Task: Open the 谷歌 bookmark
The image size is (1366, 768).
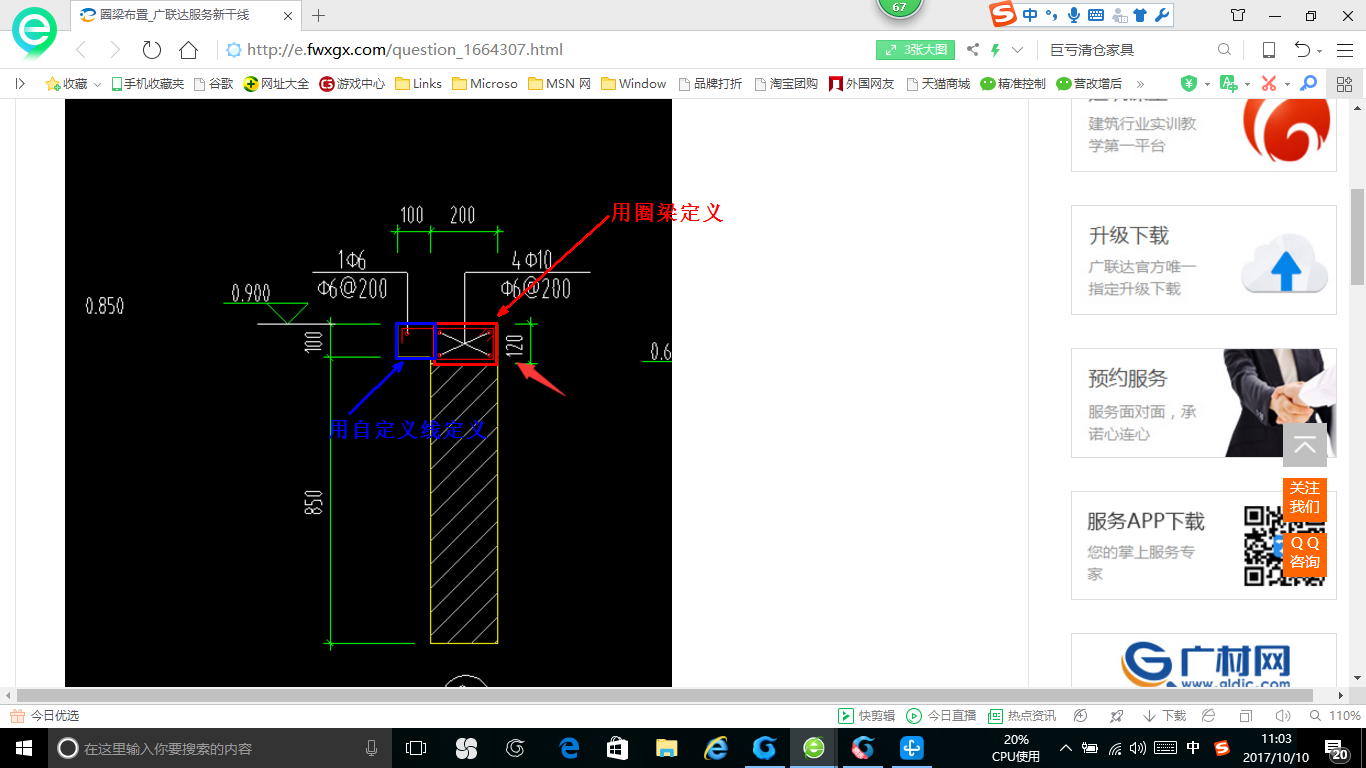Action: tap(213, 84)
